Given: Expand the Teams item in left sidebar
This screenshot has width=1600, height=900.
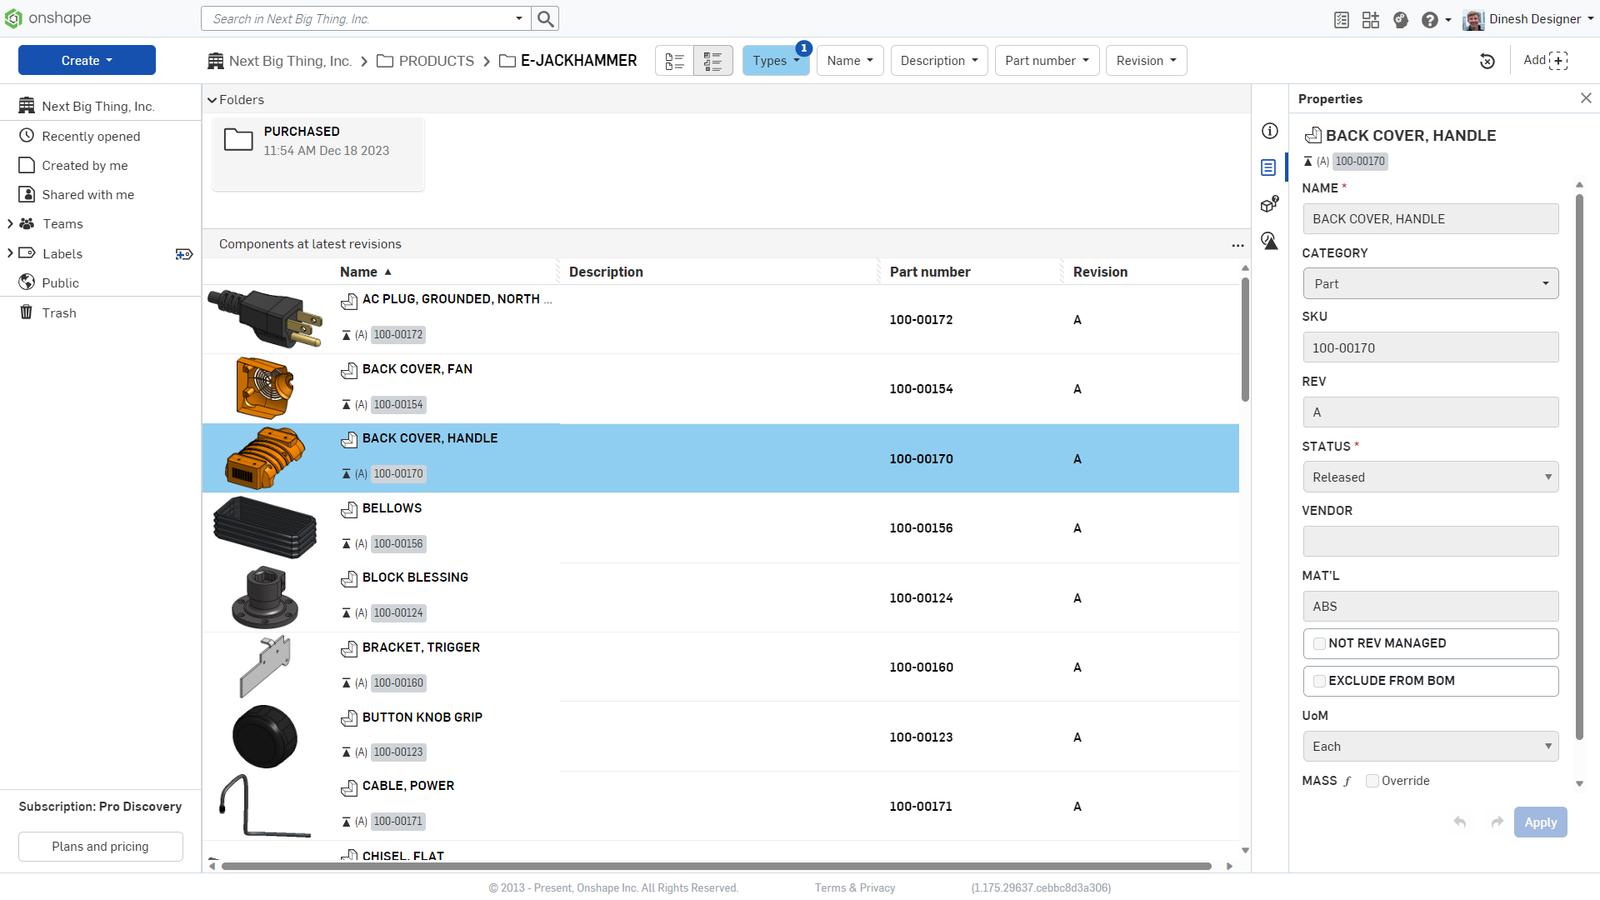Looking at the screenshot, I should click(10, 223).
